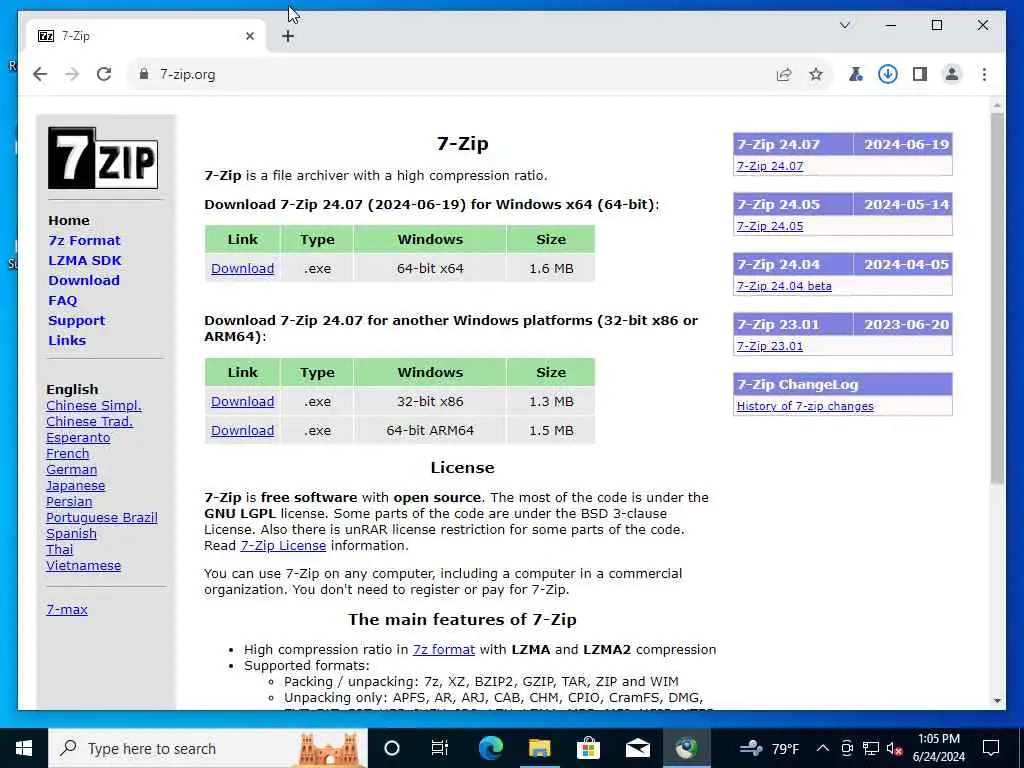Switch language to French
This screenshot has height=768, width=1024.
(67, 454)
